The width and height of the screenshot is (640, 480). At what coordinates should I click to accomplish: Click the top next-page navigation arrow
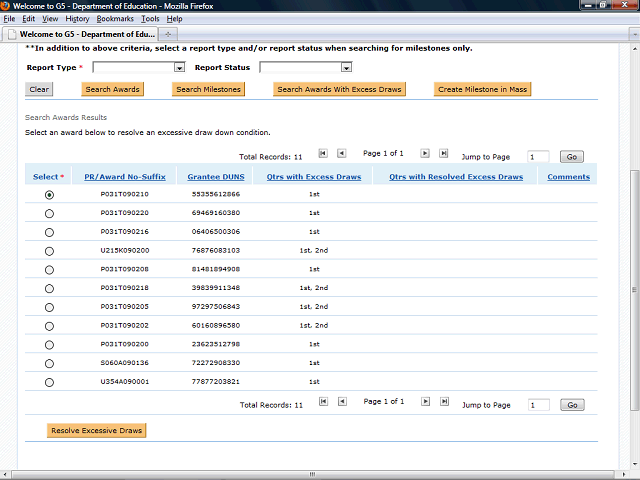425,153
